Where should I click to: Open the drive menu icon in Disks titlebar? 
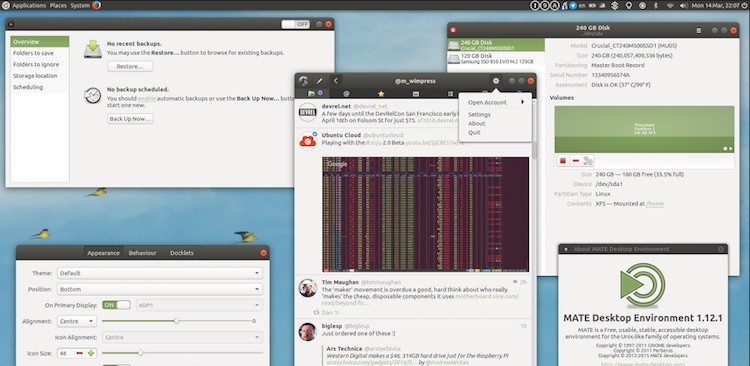[x=699, y=30]
